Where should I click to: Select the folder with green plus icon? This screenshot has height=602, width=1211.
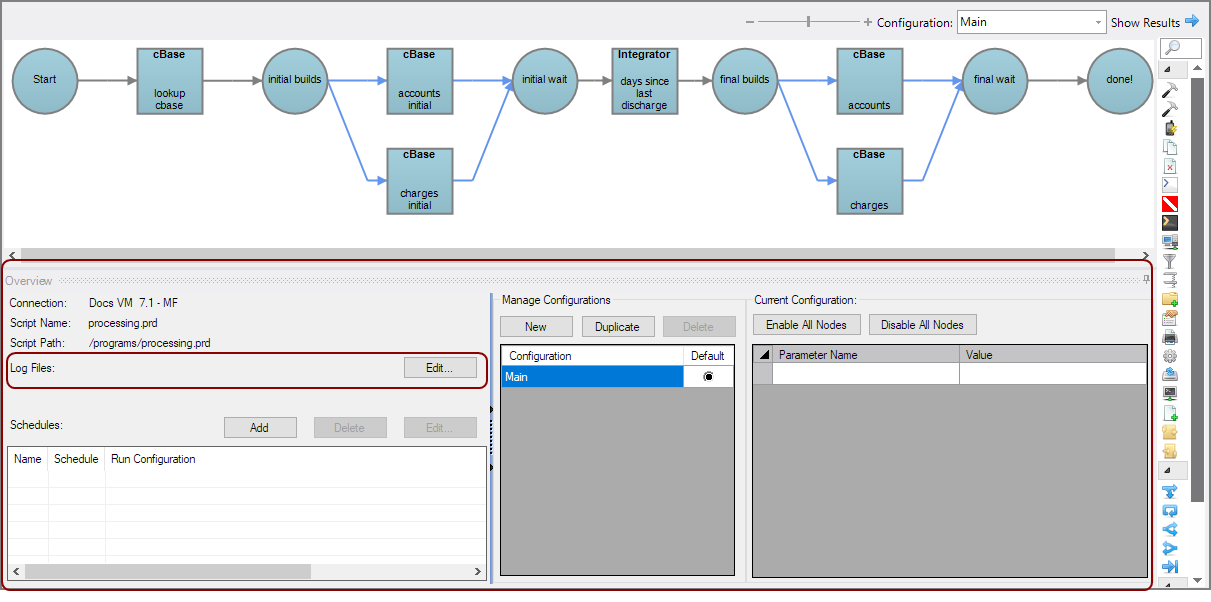click(1170, 299)
